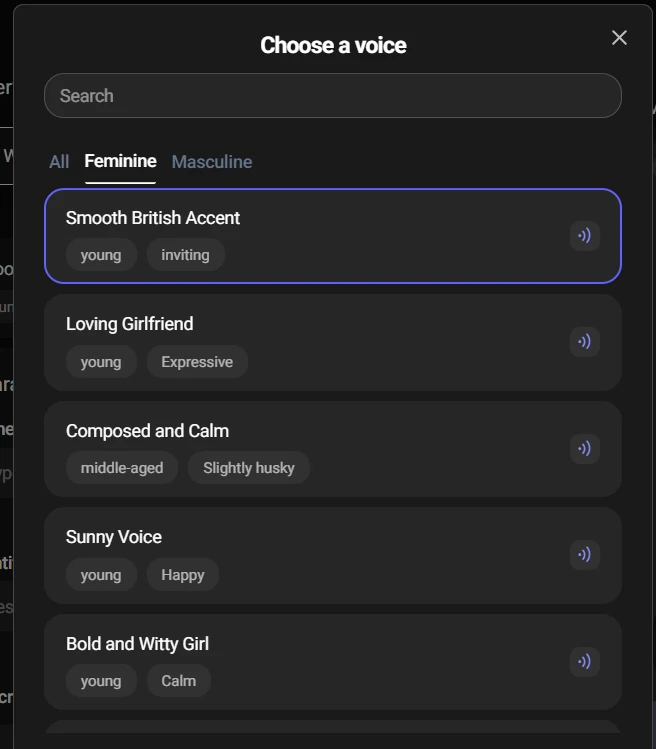Click the 'Slightly husky' tag
Screen dimensions: 656x749
pyautogui.click(x=249, y=468)
